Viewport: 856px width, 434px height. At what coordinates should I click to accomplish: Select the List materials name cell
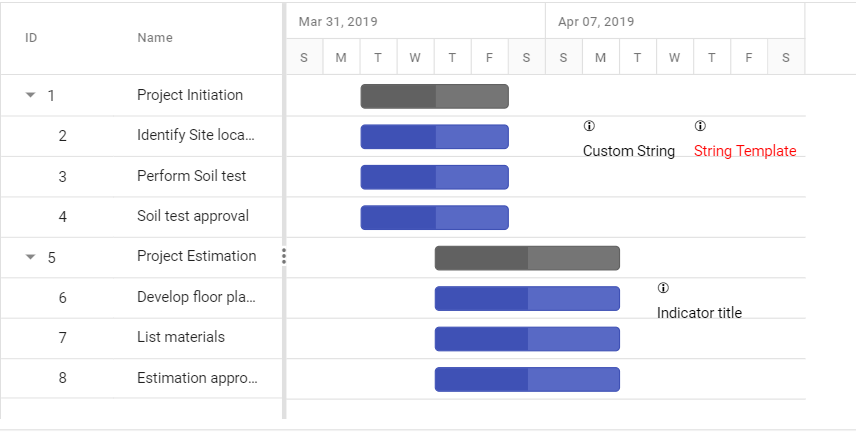[x=181, y=337]
